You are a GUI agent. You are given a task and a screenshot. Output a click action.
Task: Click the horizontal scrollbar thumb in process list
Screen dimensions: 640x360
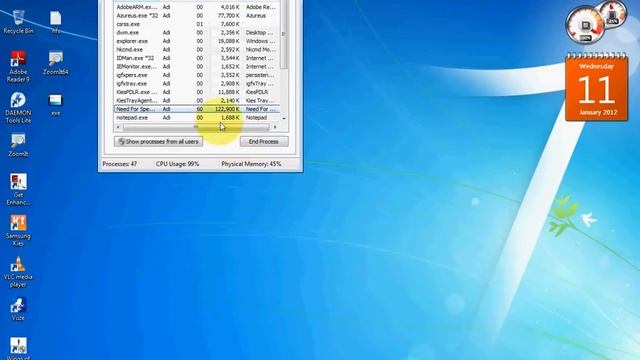[196, 127]
